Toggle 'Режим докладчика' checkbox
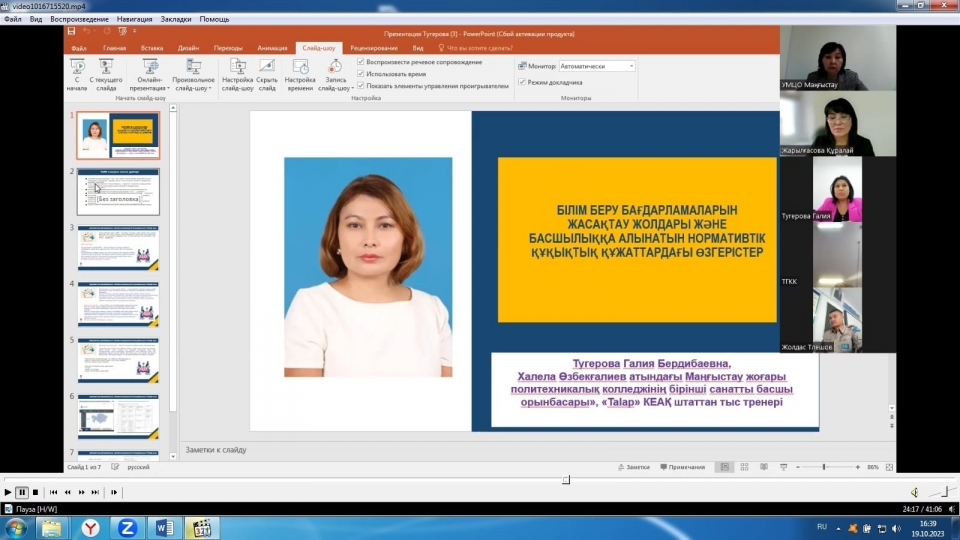The width and height of the screenshot is (960, 540). (521, 81)
